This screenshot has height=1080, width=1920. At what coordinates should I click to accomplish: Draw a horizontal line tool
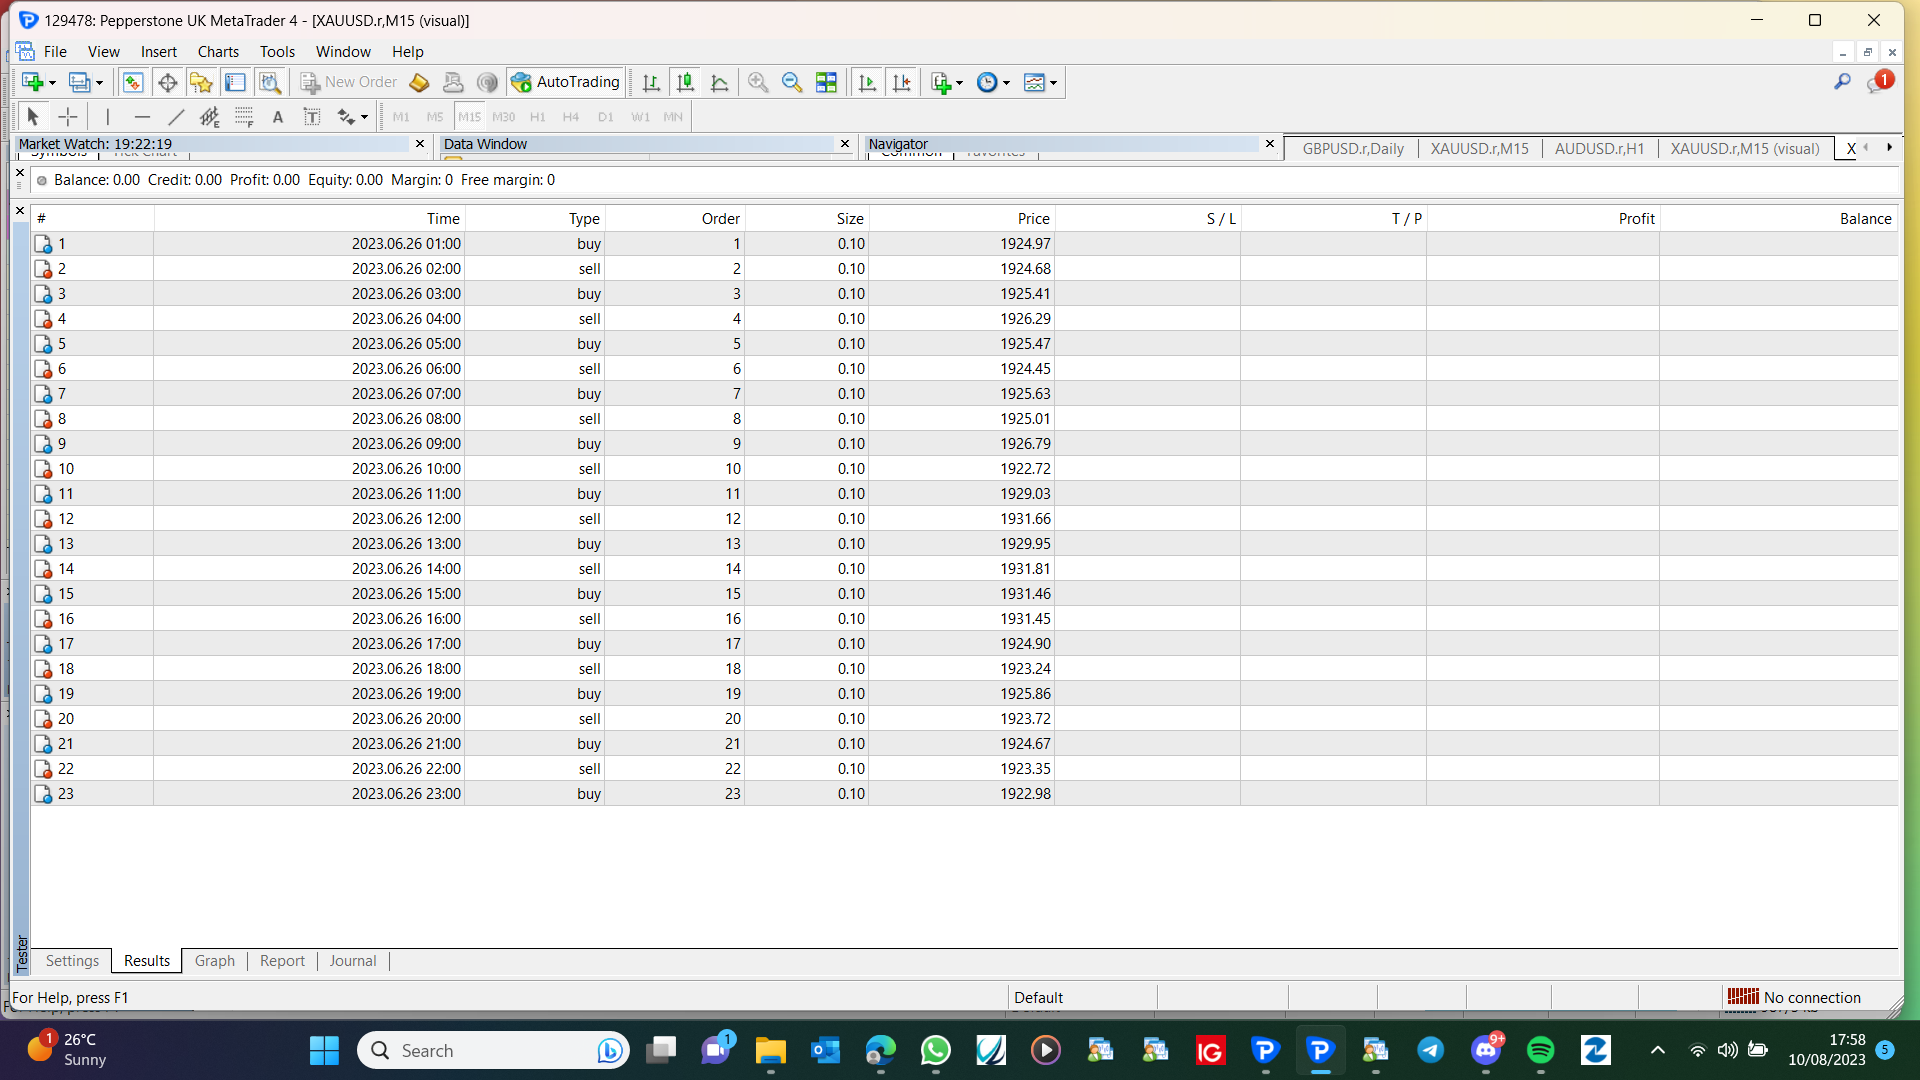pyautogui.click(x=142, y=117)
